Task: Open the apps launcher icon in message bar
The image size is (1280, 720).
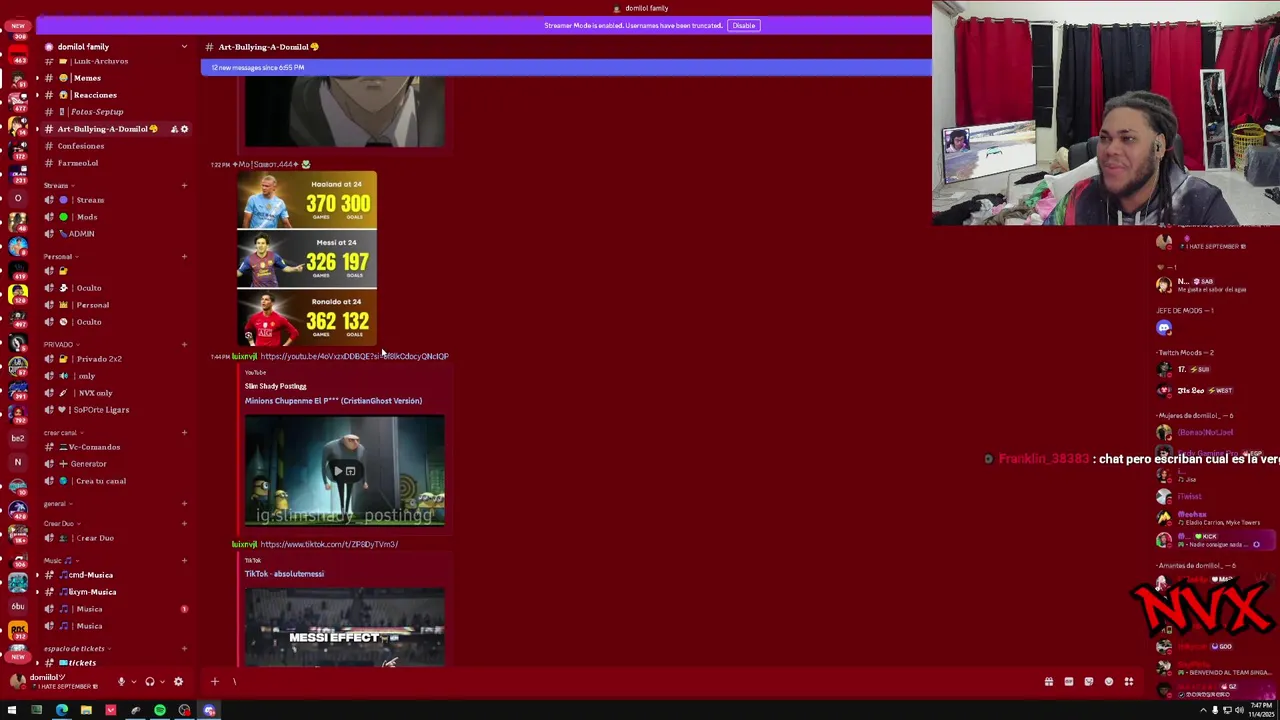Action: (x=1129, y=682)
